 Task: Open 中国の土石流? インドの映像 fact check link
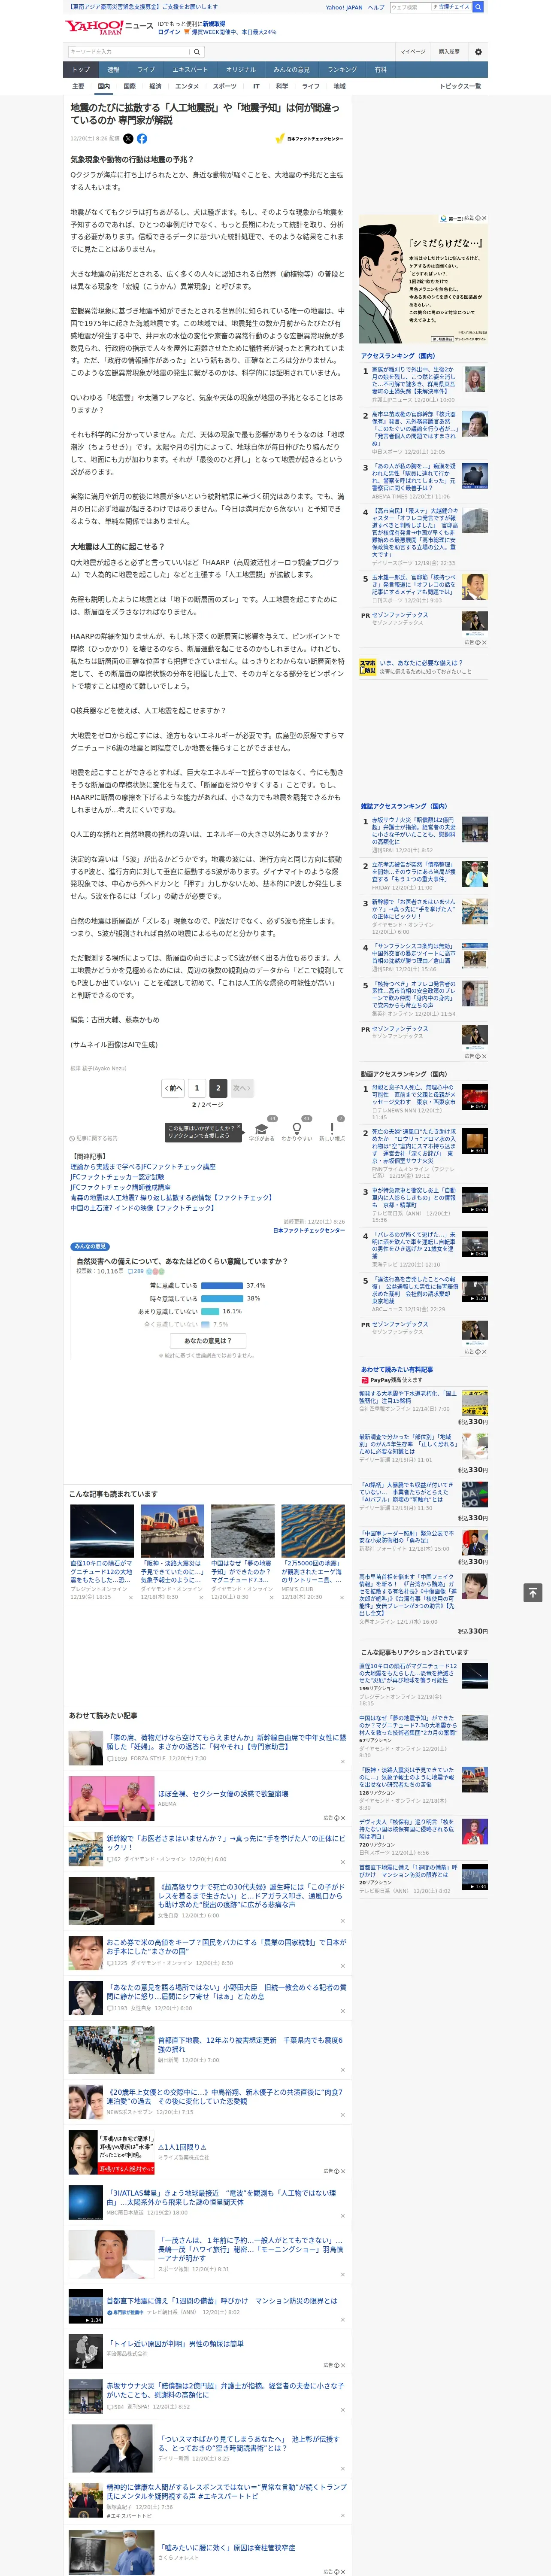coord(142,1208)
